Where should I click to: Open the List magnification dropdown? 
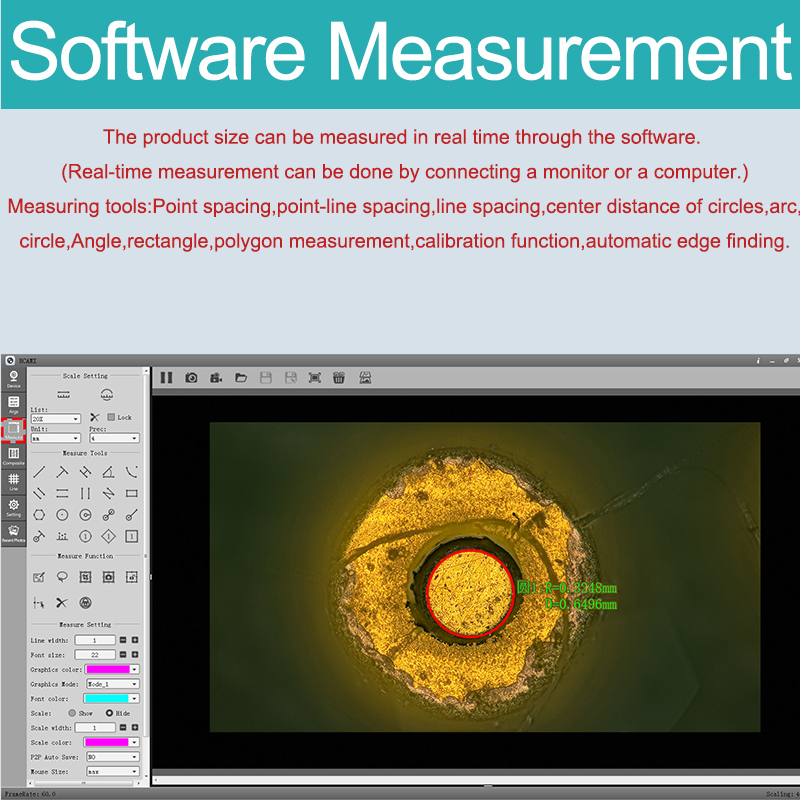pos(56,419)
